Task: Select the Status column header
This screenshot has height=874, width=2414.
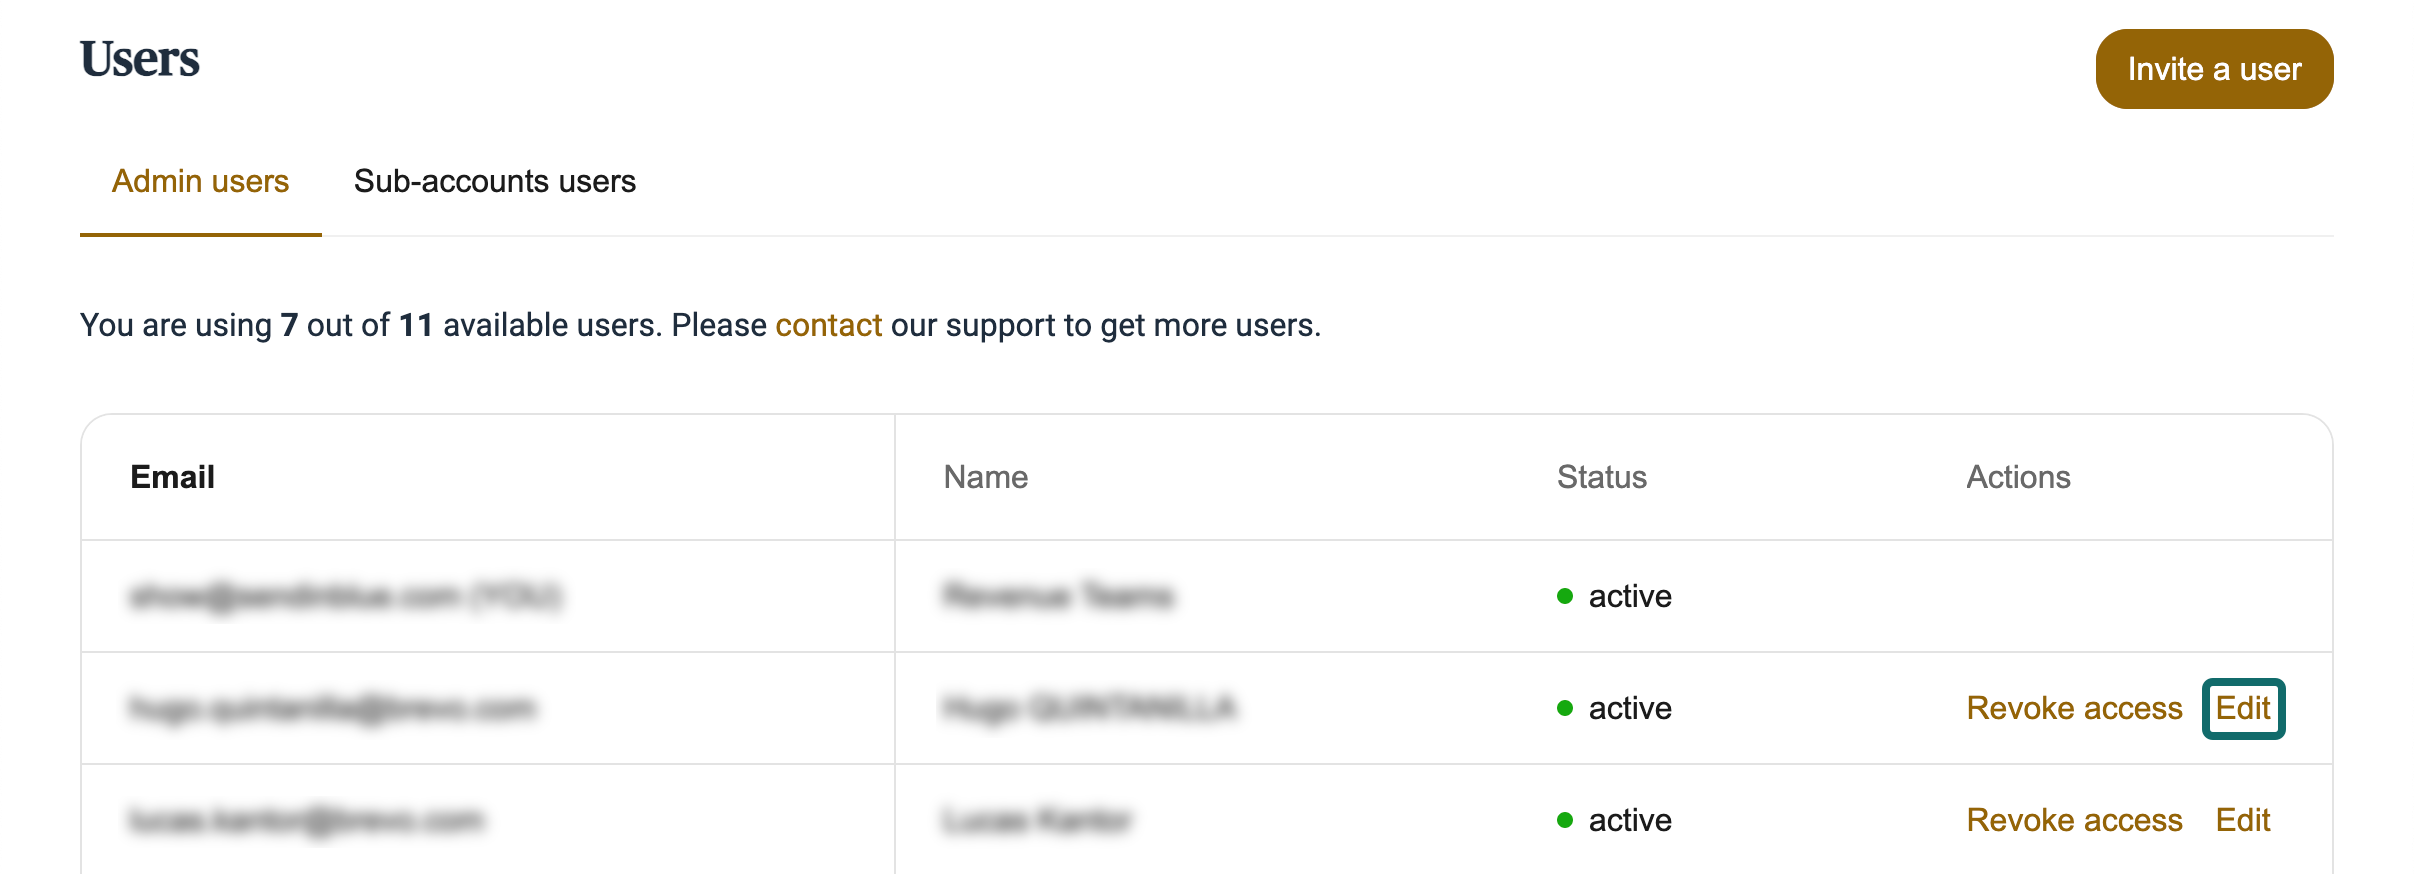Action: (x=1601, y=477)
